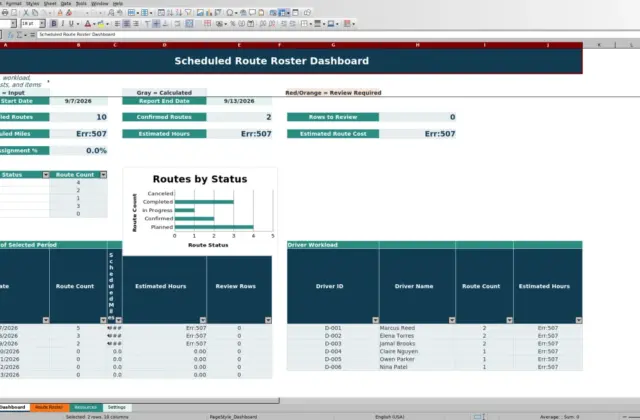This screenshot has height=420, width=640.
Task: Click the Font Color icon
Action: tap(87, 24)
